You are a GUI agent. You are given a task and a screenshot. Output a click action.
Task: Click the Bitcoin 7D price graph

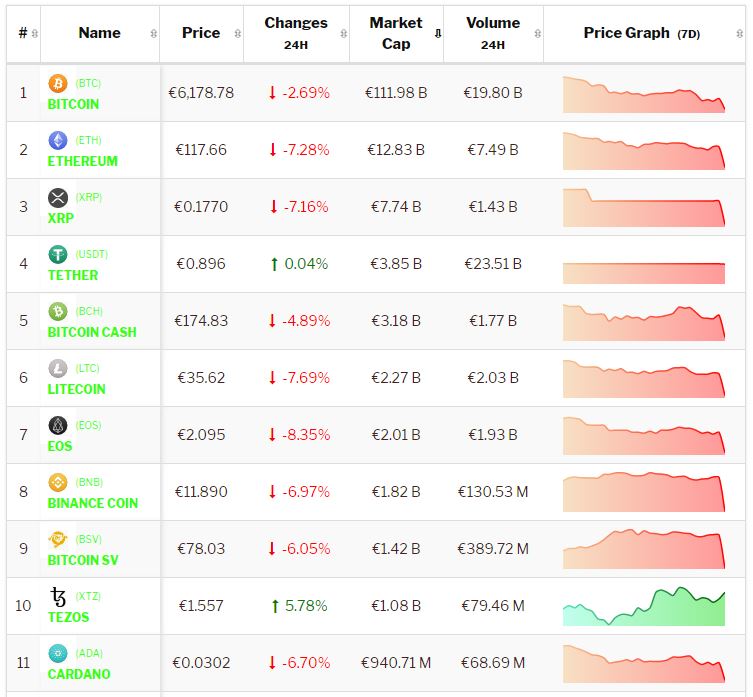click(644, 94)
